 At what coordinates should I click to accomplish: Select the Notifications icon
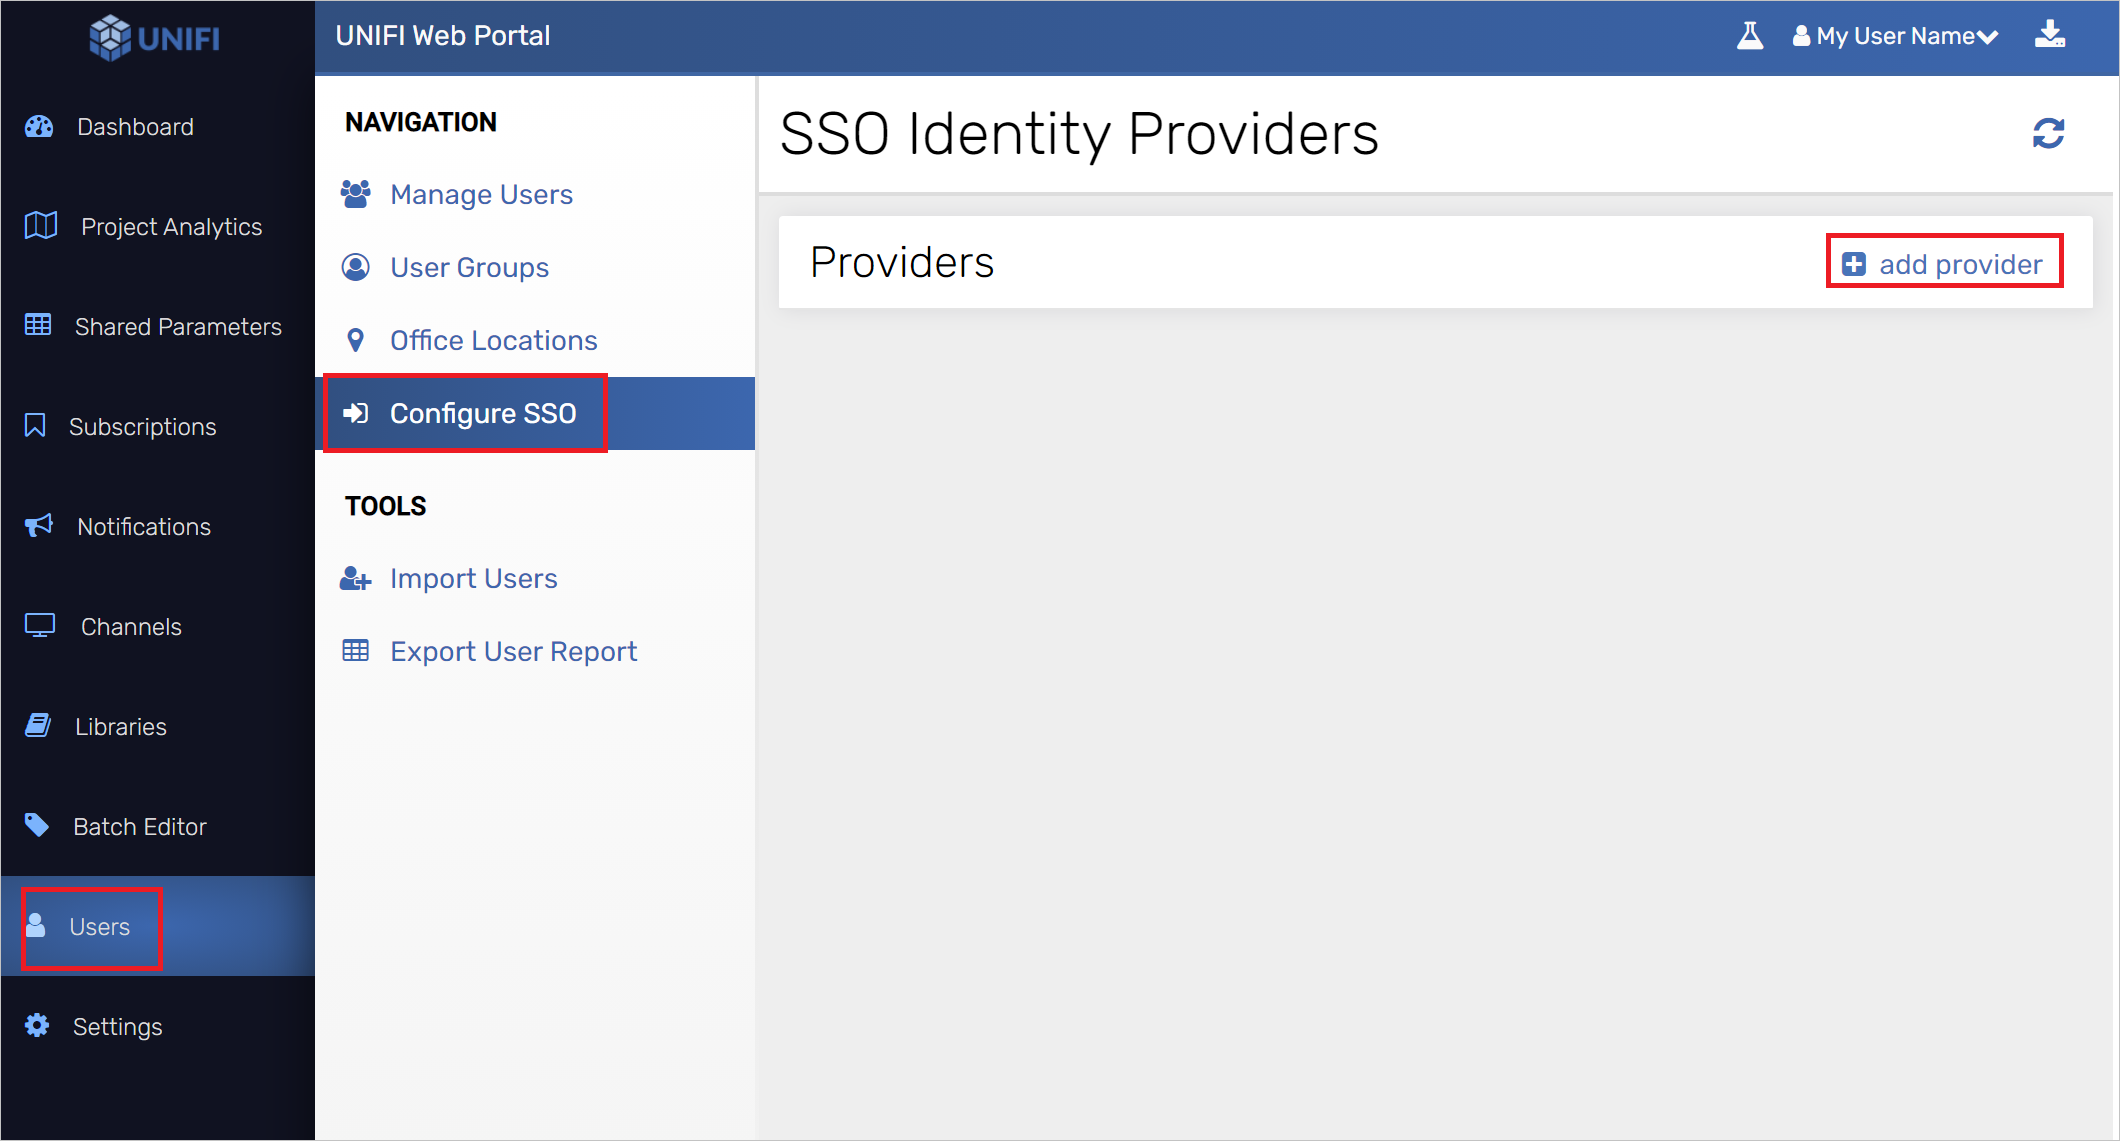coord(38,526)
